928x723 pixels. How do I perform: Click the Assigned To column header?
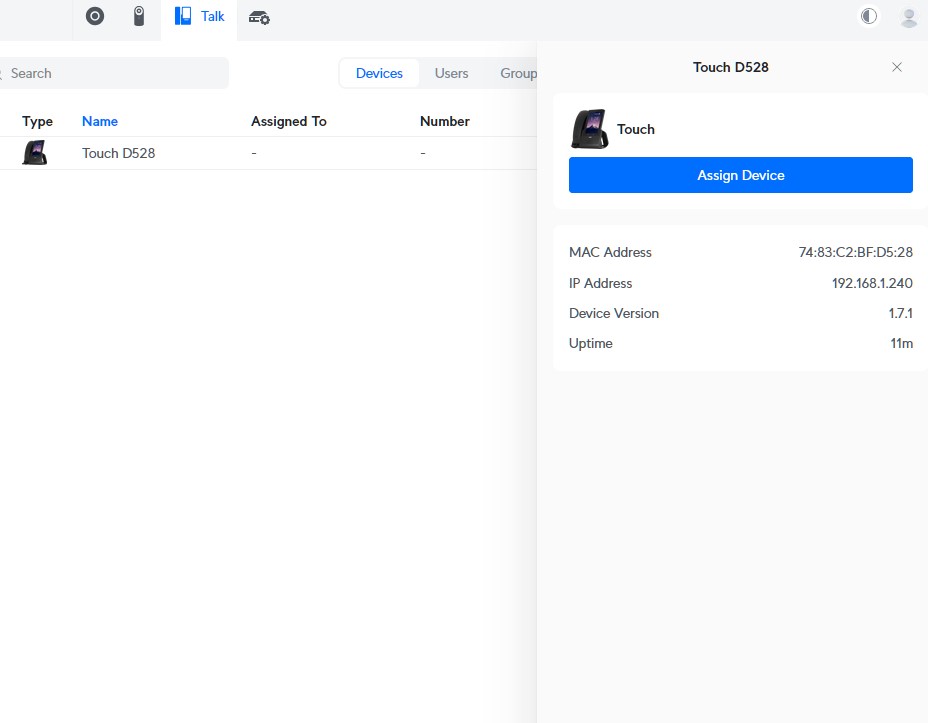289,121
